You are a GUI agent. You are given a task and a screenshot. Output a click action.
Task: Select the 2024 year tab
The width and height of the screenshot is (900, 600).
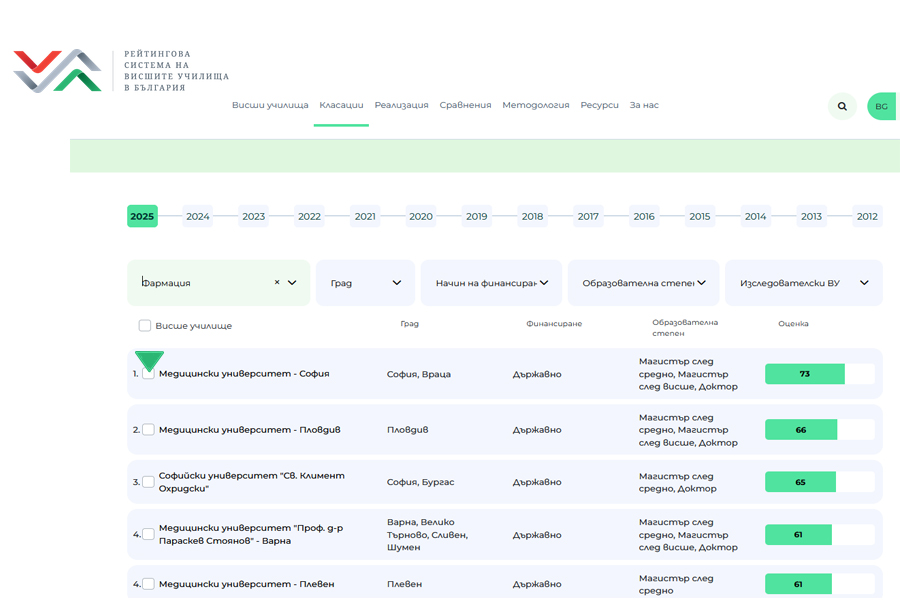pos(198,217)
